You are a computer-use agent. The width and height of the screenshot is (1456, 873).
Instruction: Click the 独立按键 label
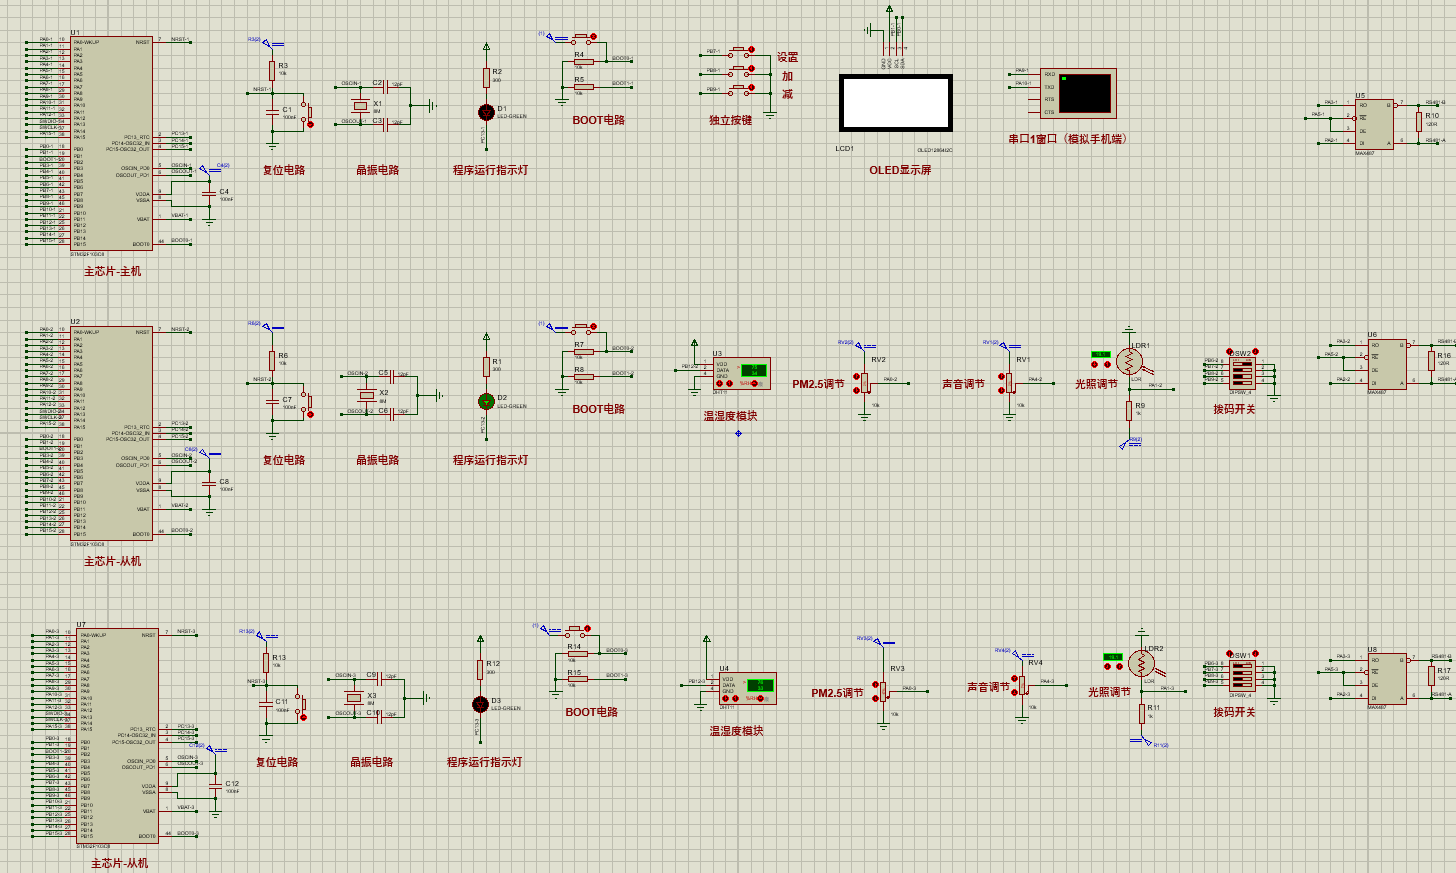(x=730, y=120)
